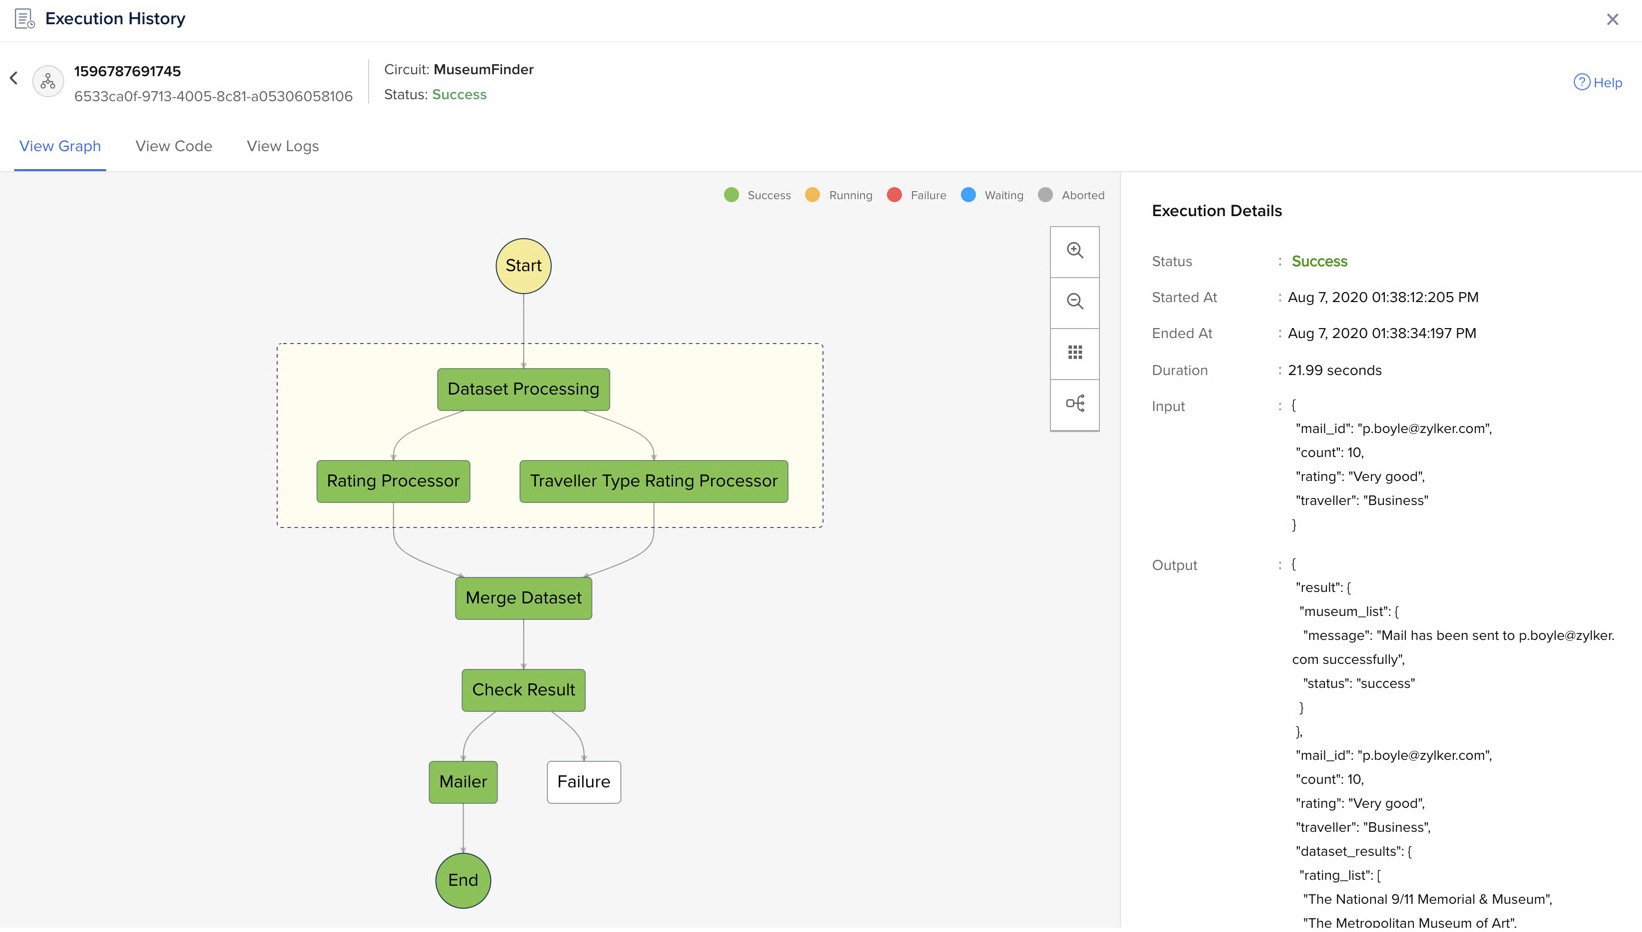The height and width of the screenshot is (932, 1642).
Task: Click the back arrow chevron
Action: (14, 78)
